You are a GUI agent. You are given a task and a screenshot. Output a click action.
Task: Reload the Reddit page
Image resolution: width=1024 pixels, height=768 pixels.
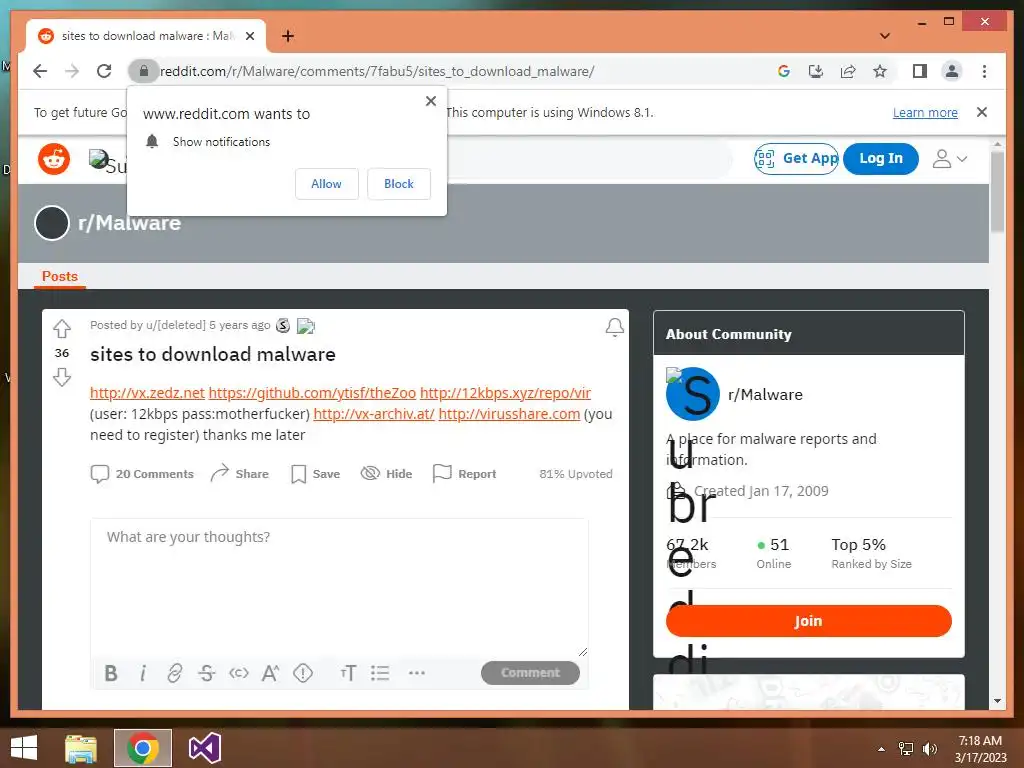[x=104, y=71]
